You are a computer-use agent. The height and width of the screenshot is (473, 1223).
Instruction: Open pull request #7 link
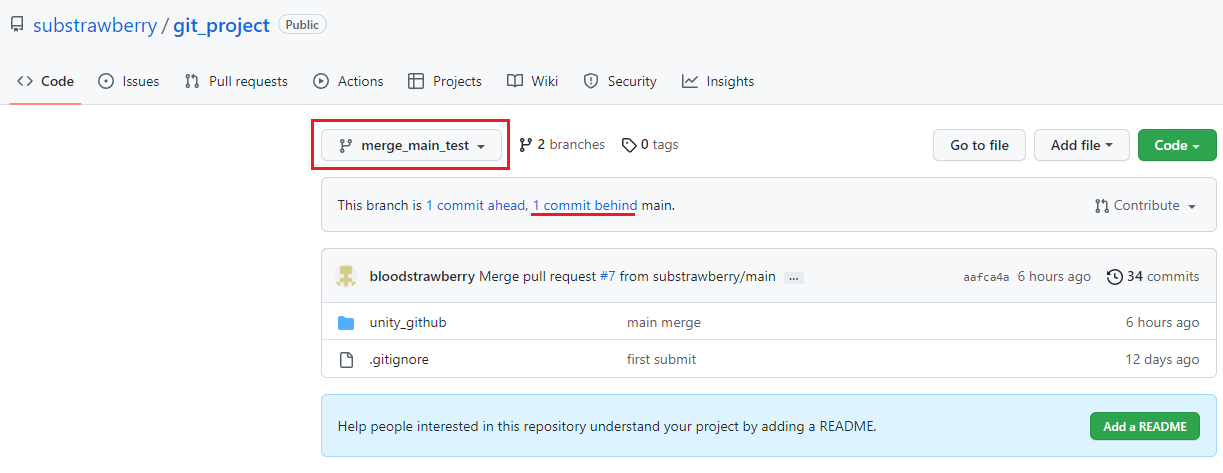[608, 277]
